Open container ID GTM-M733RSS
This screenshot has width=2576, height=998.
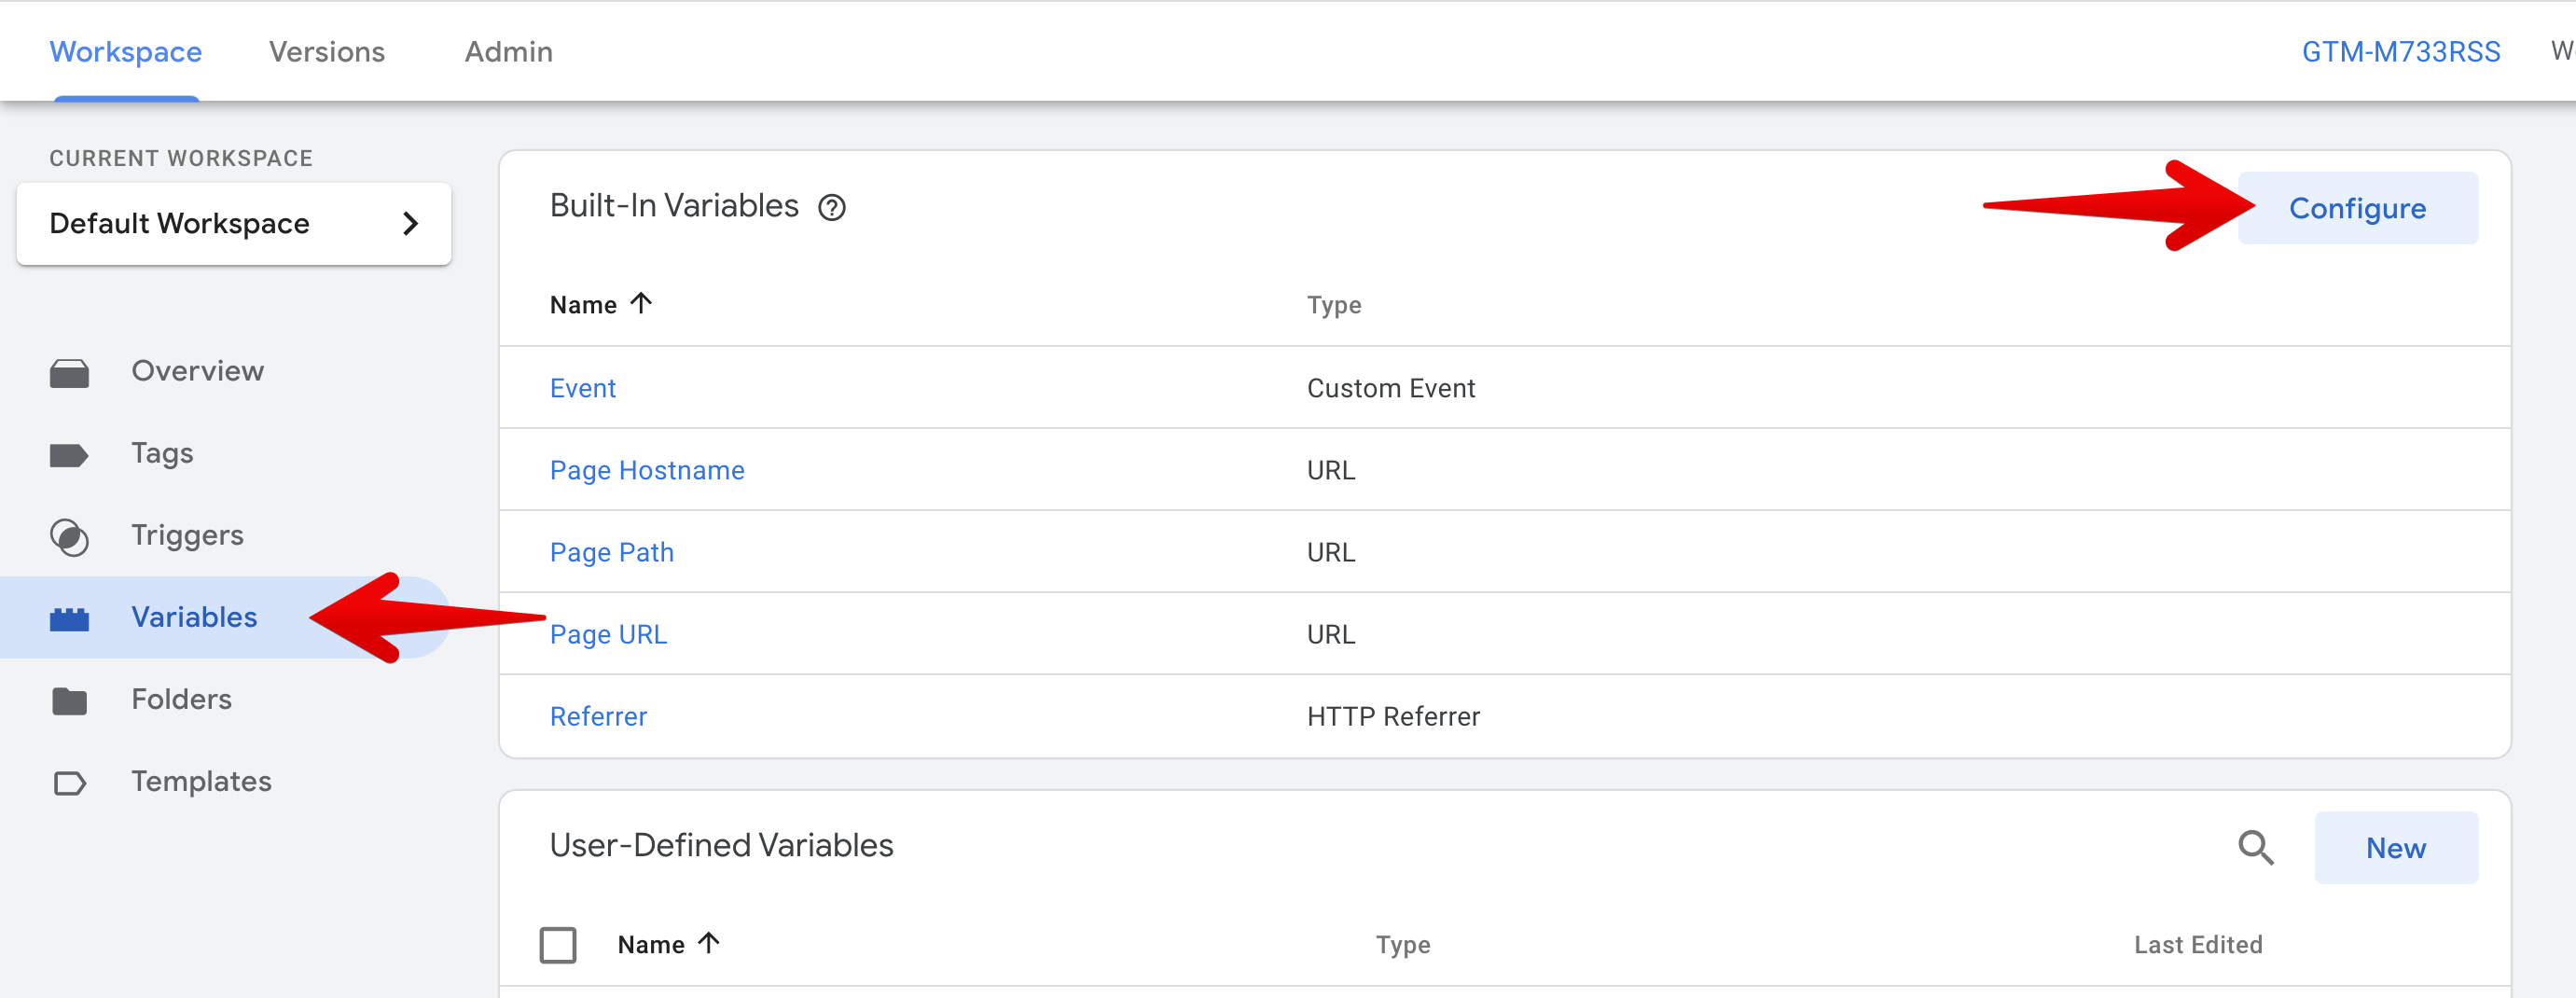coord(2400,52)
